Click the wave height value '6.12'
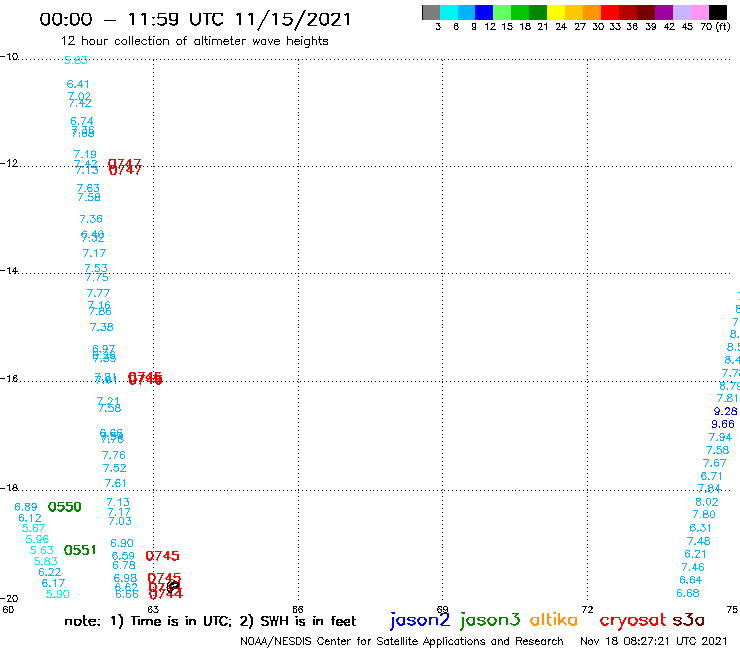 (30, 518)
